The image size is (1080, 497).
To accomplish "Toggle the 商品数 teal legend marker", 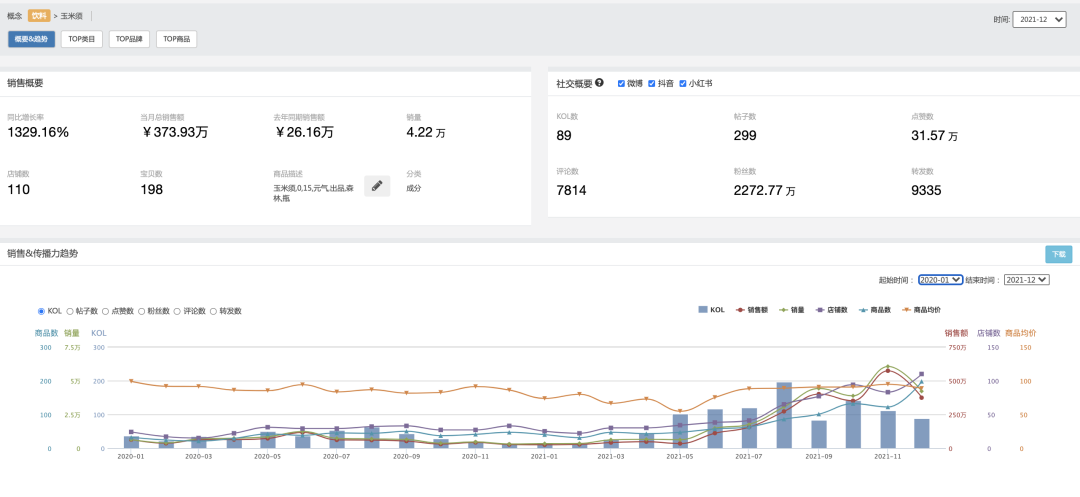I will click(864, 310).
